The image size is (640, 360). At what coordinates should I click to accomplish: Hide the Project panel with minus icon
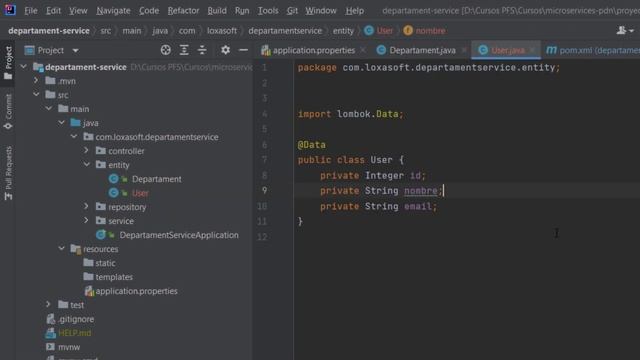click(x=243, y=50)
